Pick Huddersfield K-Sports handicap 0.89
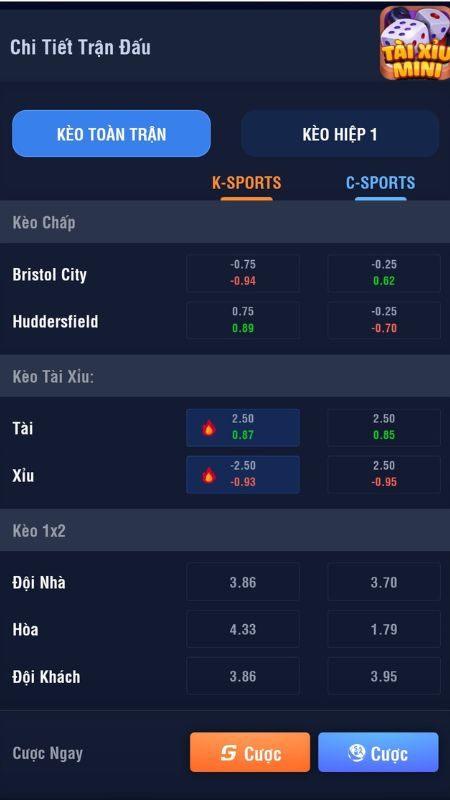The width and height of the screenshot is (450, 800). click(243, 320)
